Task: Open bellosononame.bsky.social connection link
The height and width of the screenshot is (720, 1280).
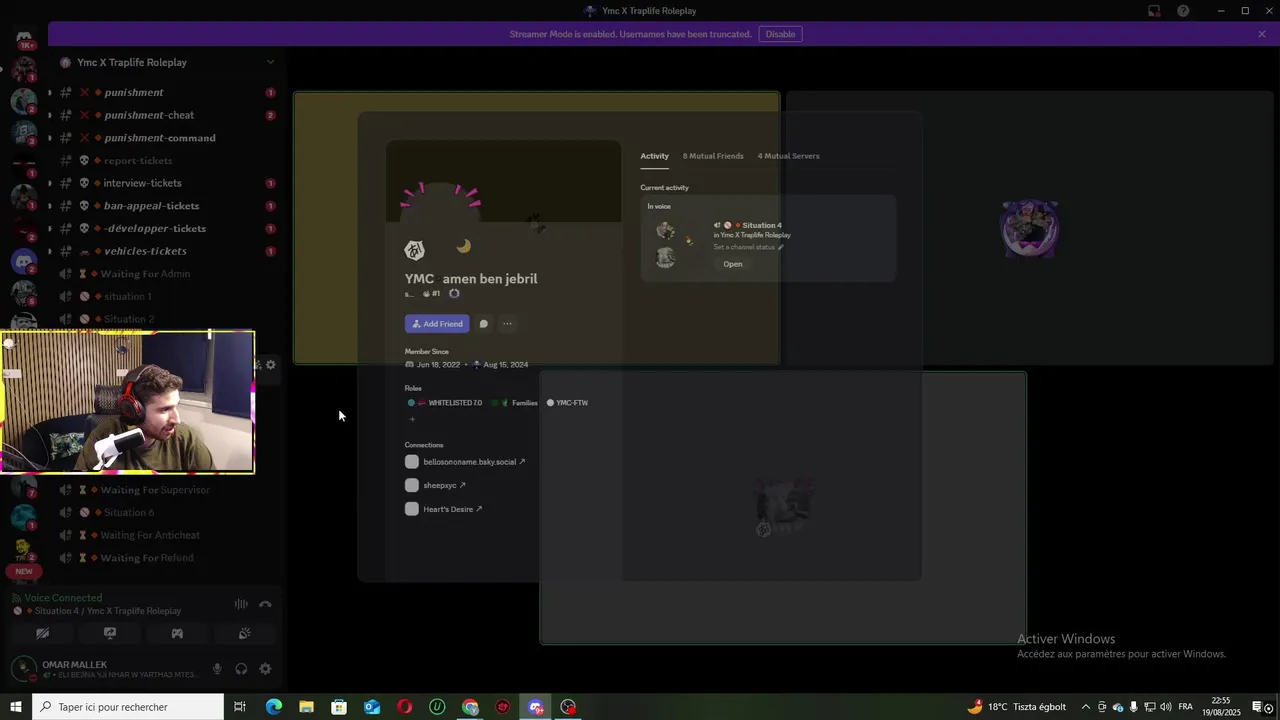Action: 474,462
